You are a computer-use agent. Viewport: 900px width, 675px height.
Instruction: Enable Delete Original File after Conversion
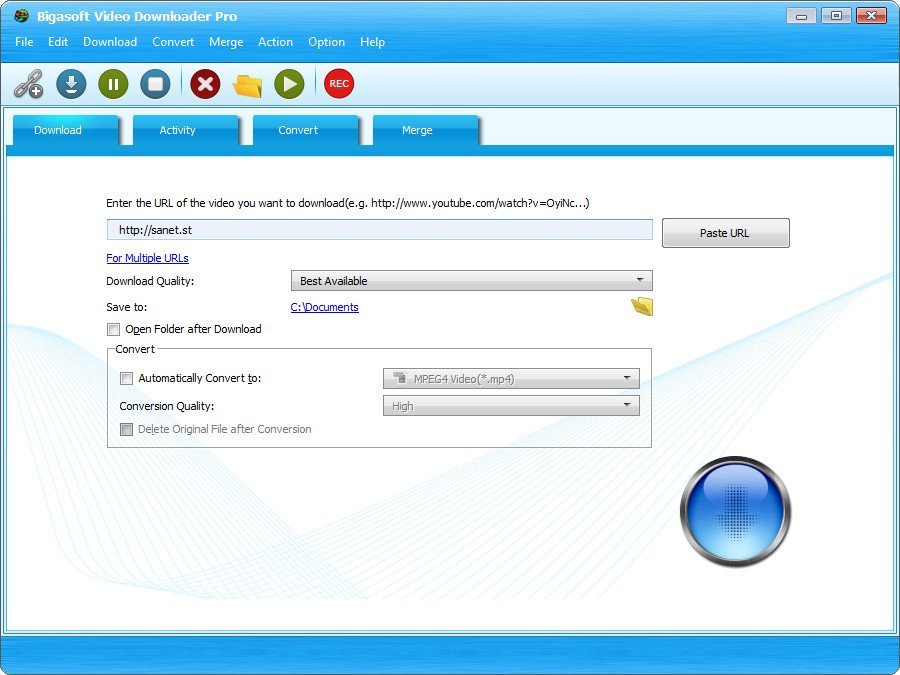pos(127,429)
